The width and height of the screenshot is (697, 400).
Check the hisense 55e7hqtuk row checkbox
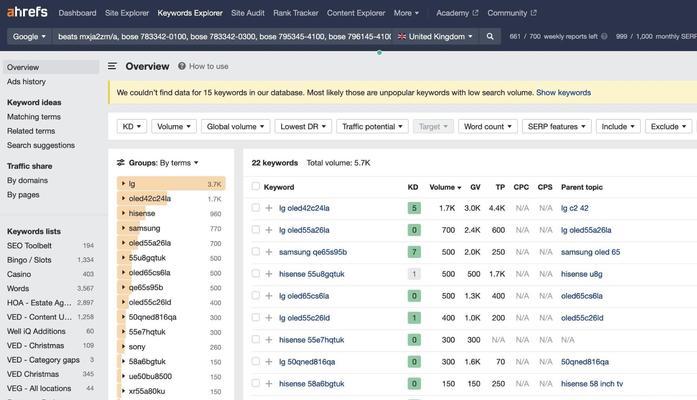tap(256, 340)
